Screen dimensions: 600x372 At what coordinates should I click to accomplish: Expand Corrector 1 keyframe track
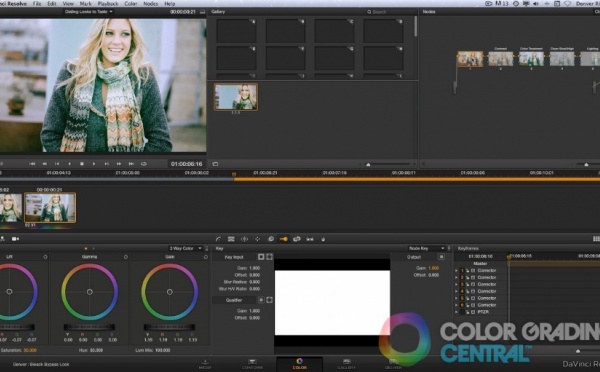pos(456,271)
